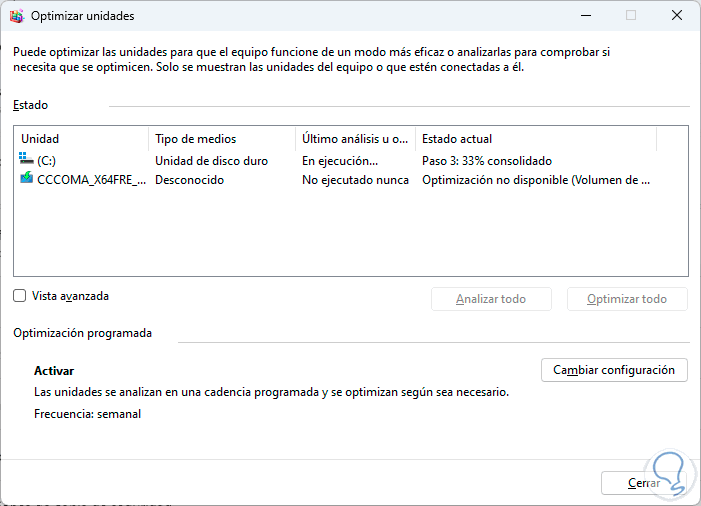Enable the Vista avanzada checkbox
The height and width of the screenshot is (506, 701).
point(21,296)
